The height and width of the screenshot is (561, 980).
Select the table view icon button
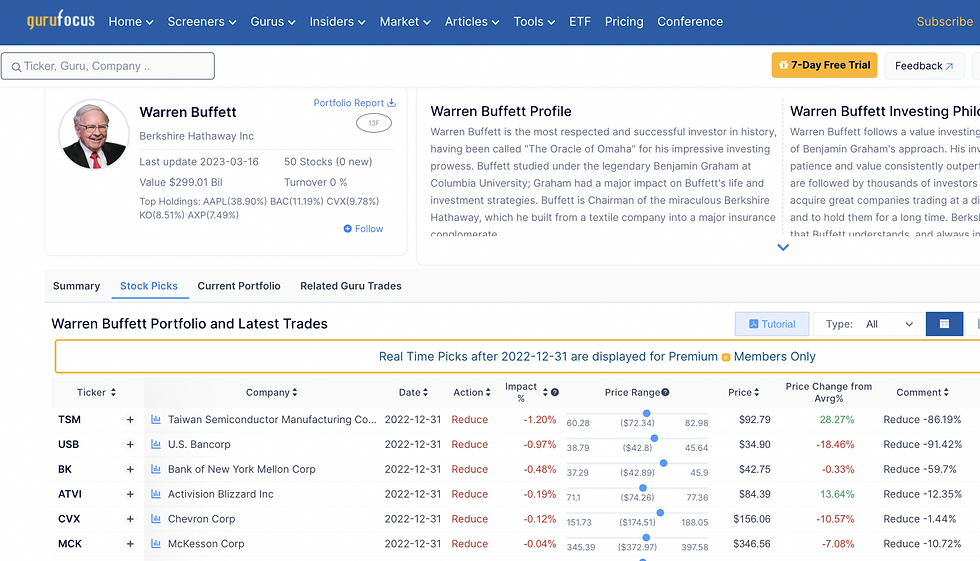[x=944, y=324]
